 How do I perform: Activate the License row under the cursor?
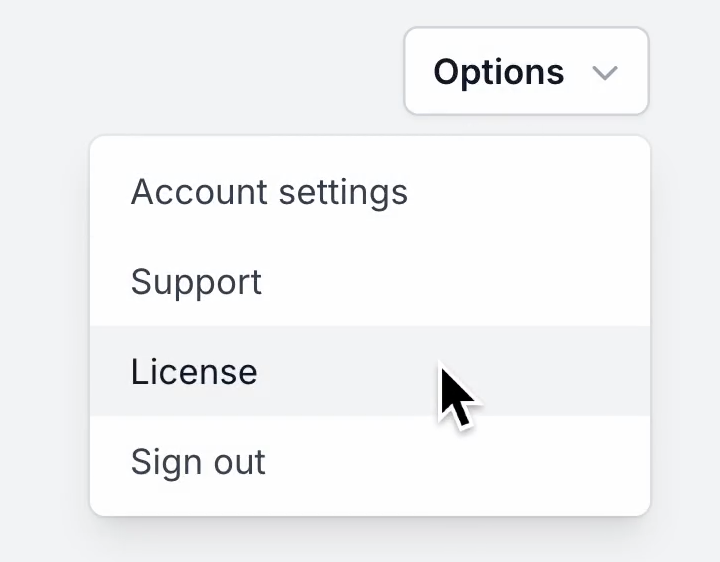[370, 371]
